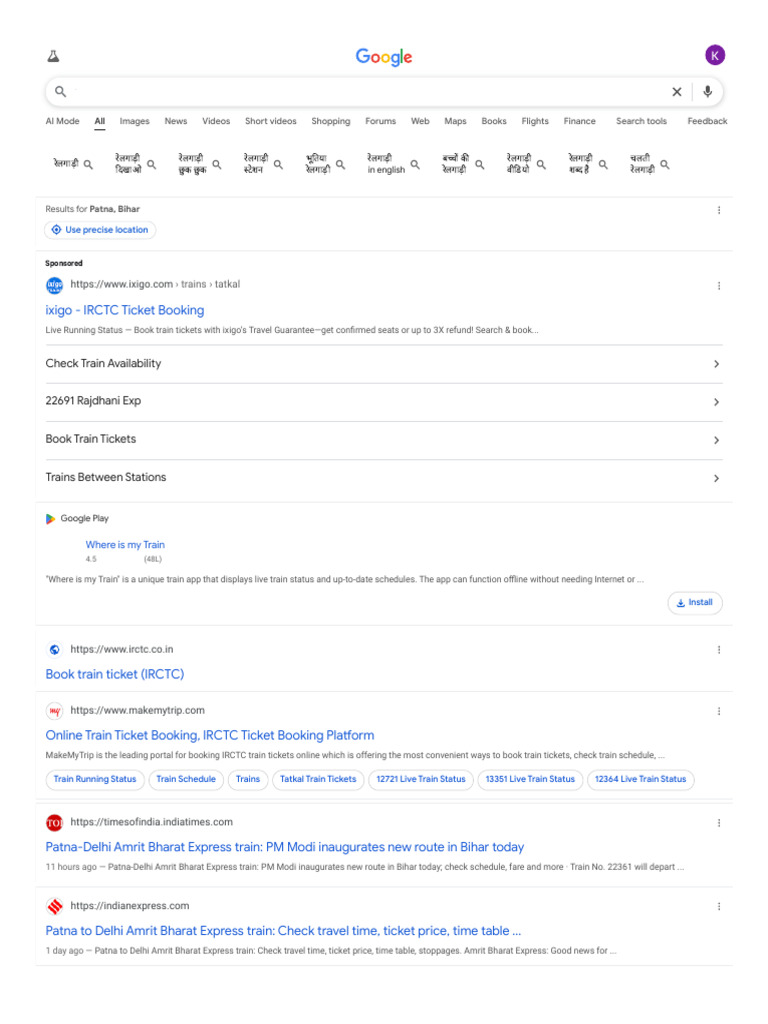Image resolution: width=768 pixels, height=1024 pixels.
Task: Switch to the News tab
Action: (x=176, y=121)
